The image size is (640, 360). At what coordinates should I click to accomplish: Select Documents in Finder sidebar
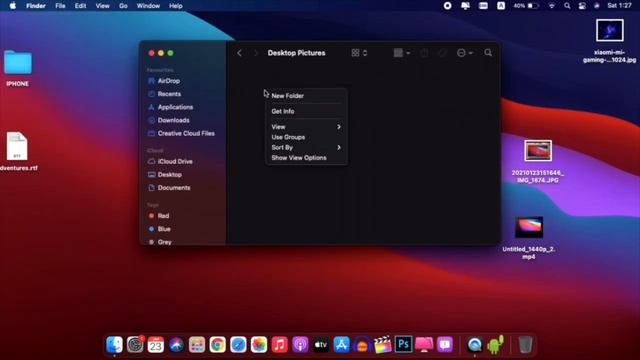169,188
